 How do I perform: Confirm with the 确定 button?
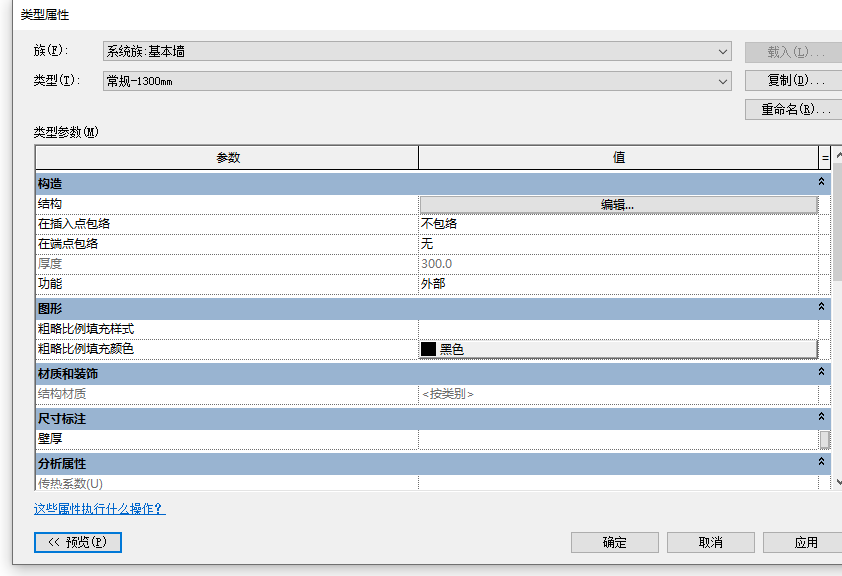point(614,542)
